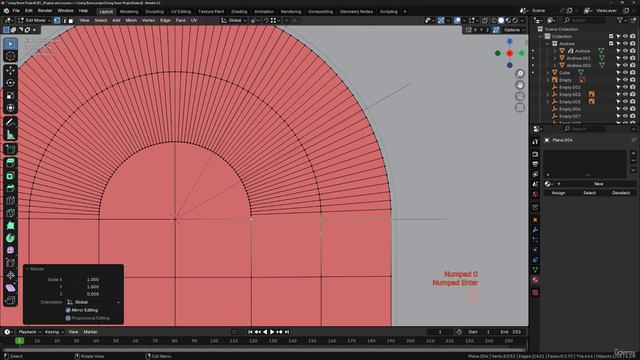Expand the Empty.005 outliner item
The width and height of the screenshot is (640, 360).
coord(548,102)
